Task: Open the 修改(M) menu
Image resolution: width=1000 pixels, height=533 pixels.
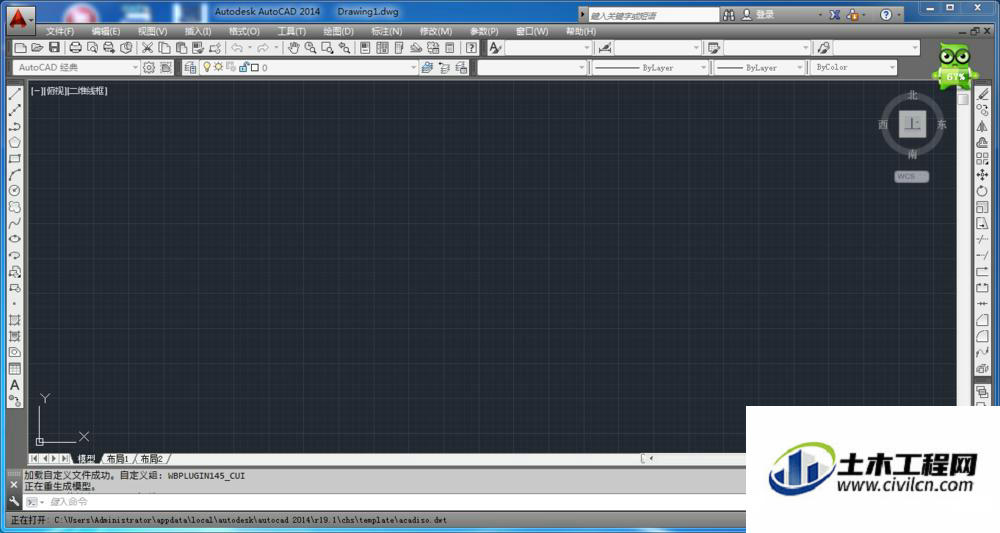Action: click(x=436, y=31)
